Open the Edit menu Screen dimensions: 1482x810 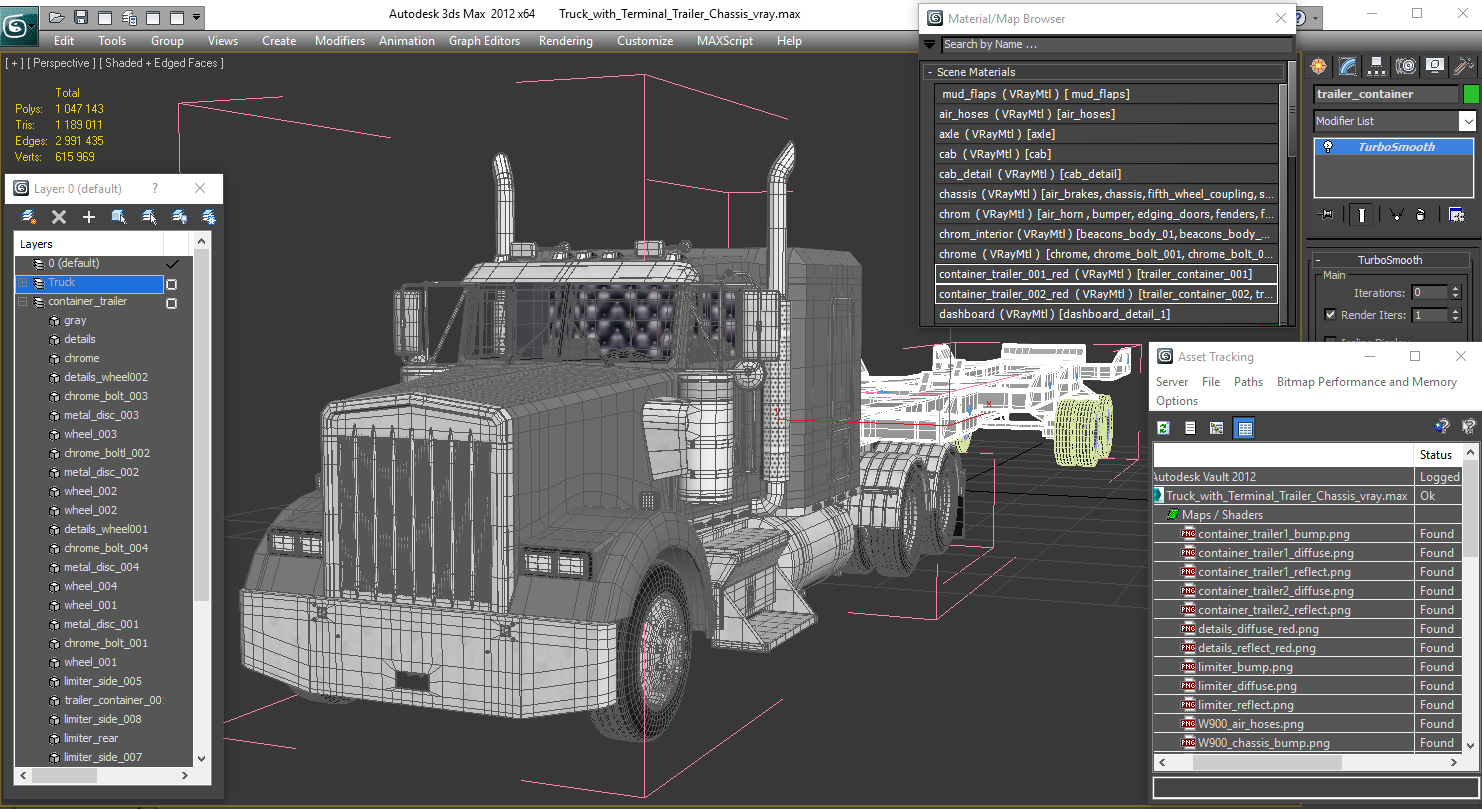click(x=64, y=41)
